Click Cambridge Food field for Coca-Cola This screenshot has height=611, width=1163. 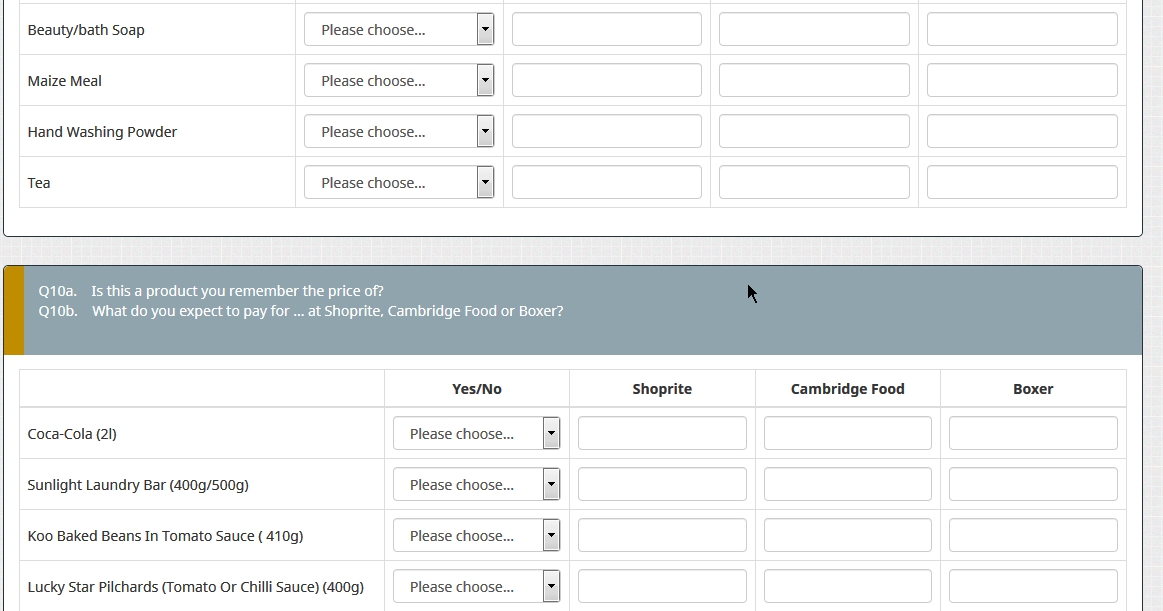[847, 434]
